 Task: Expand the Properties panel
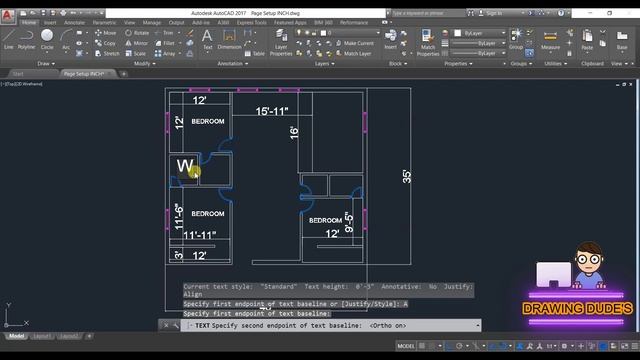pos(458,64)
